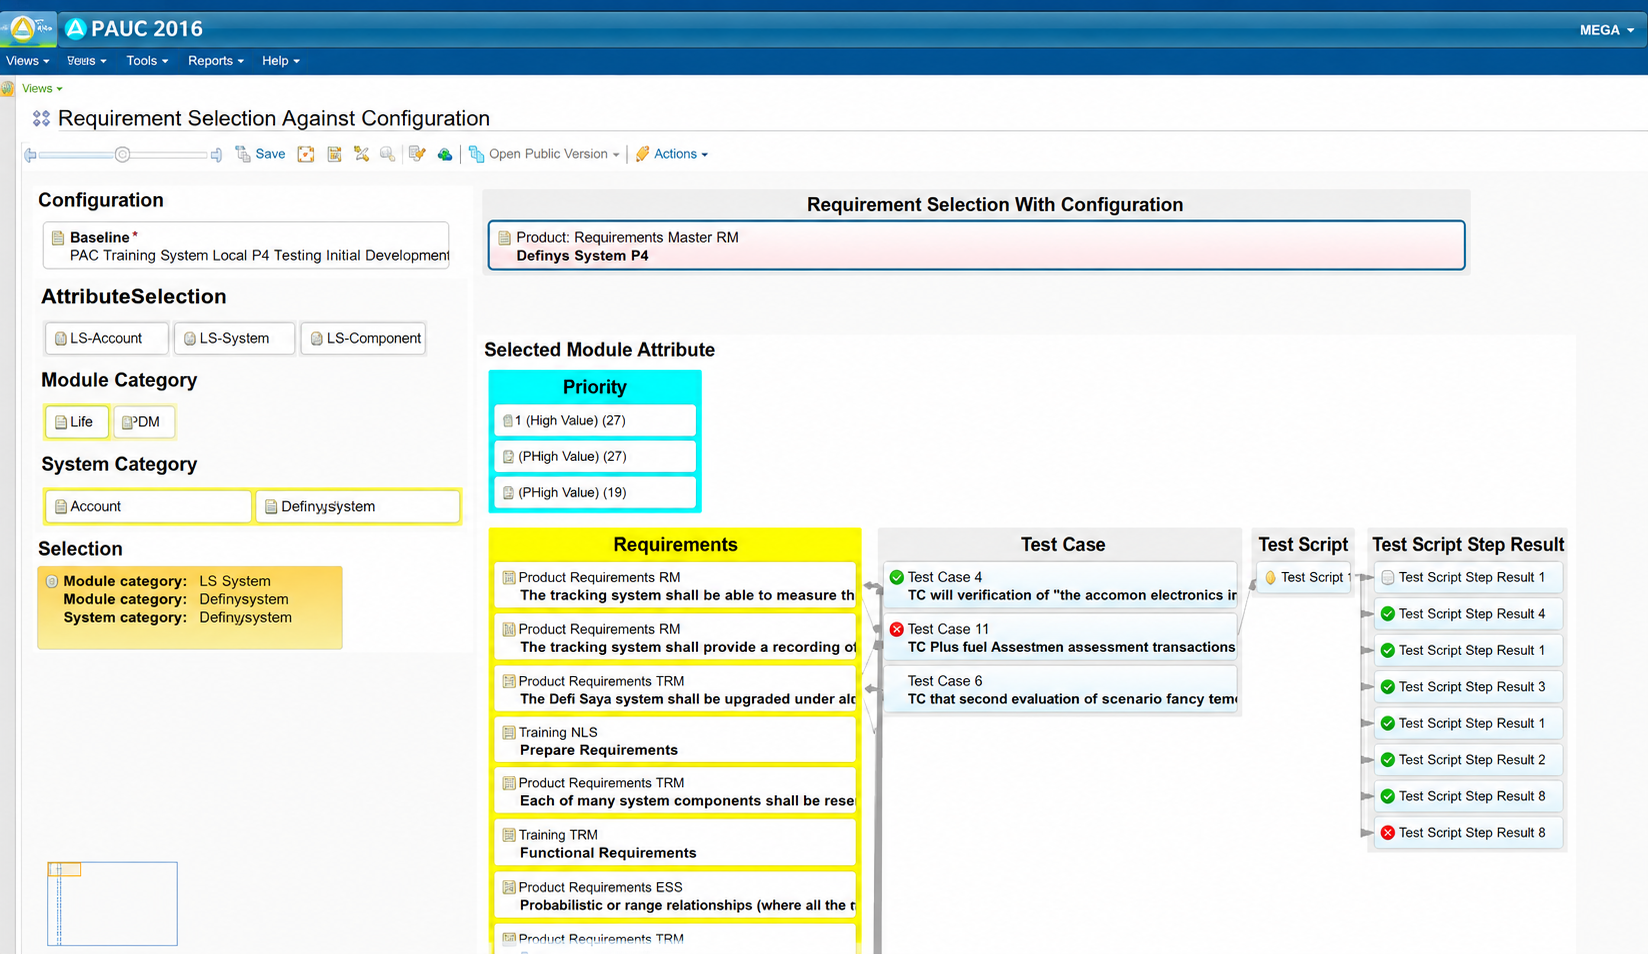Viewport: 1648px width, 954px height.
Task: Click the Save toolbar button
Action: (x=260, y=154)
